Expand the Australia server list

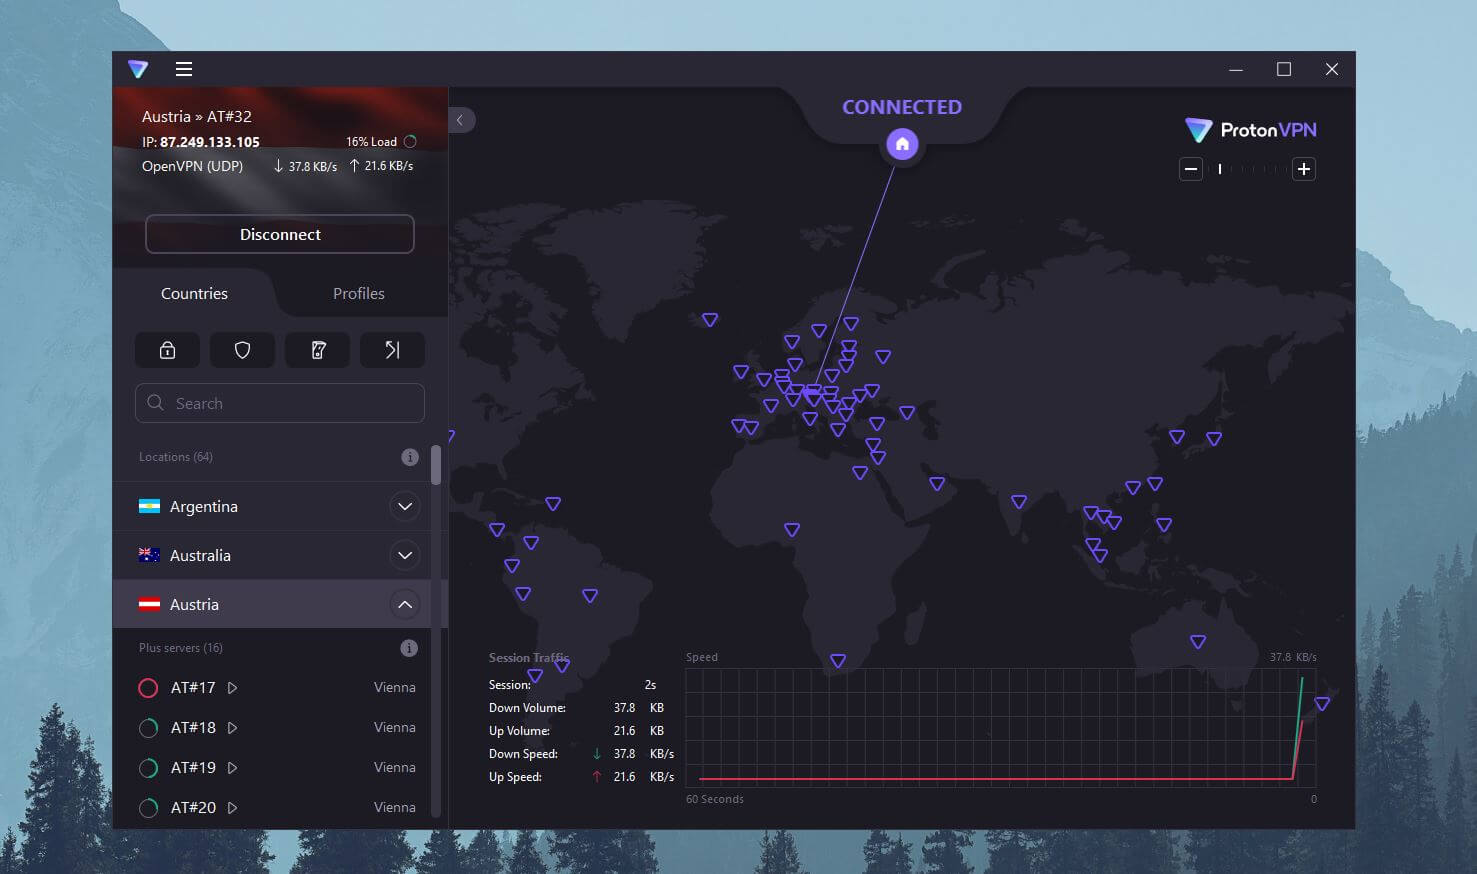[x=405, y=555]
